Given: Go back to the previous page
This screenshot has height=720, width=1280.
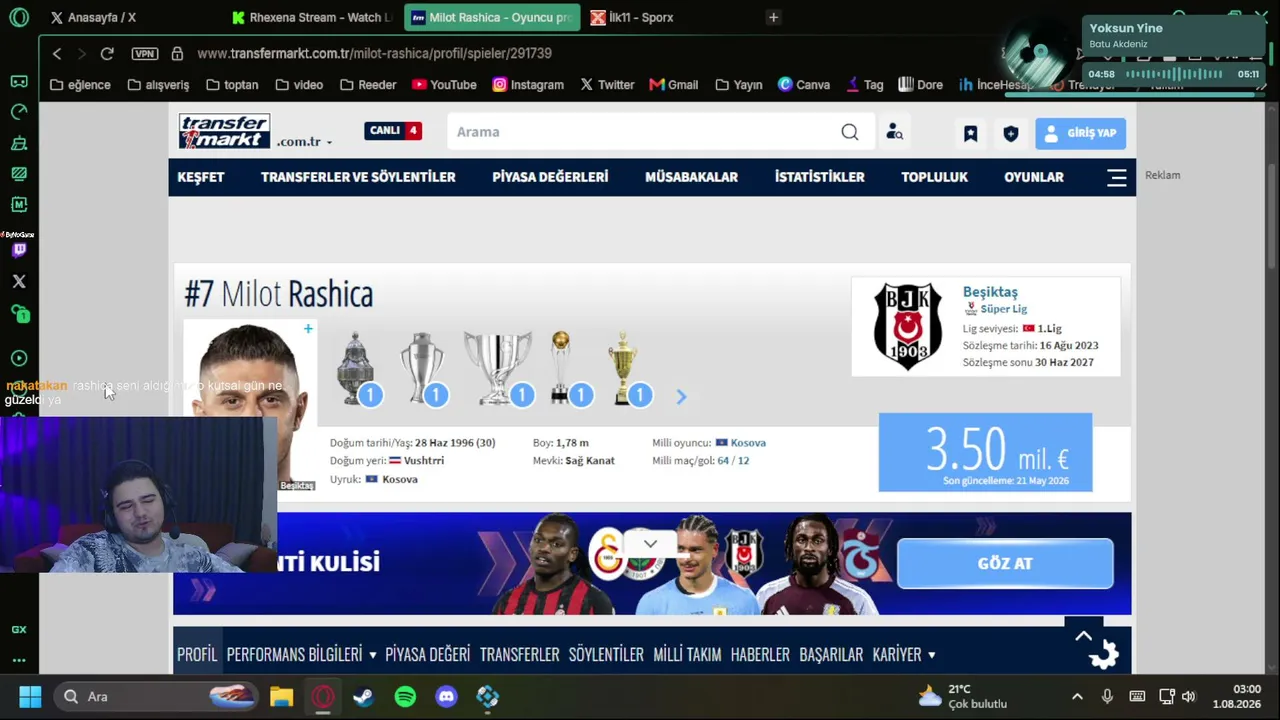Looking at the screenshot, I should coord(57,53).
